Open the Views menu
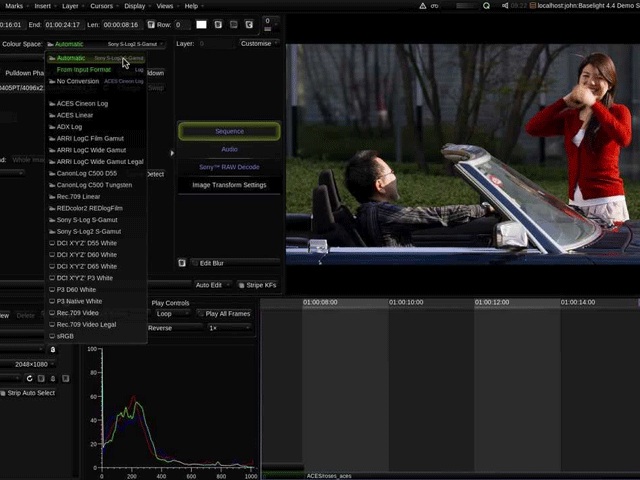 (x=164, y=6)
